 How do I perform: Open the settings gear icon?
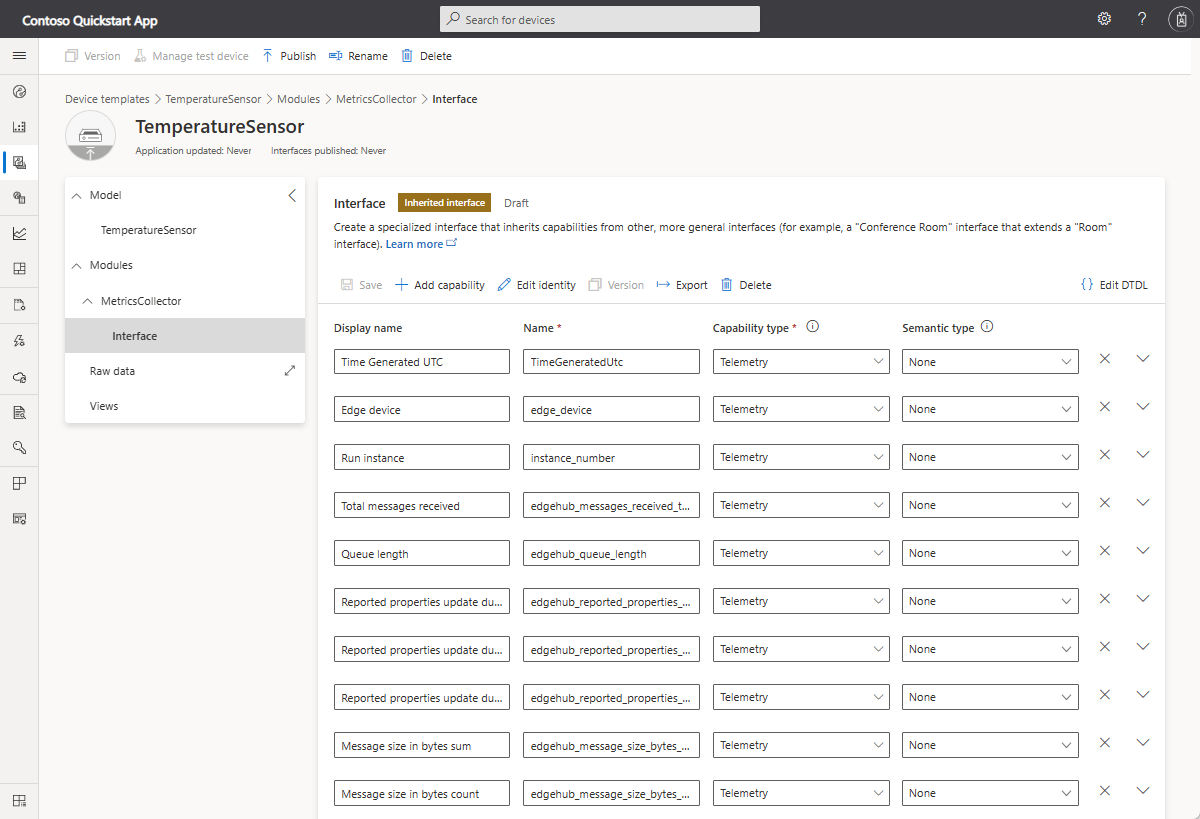[1104, 19]
